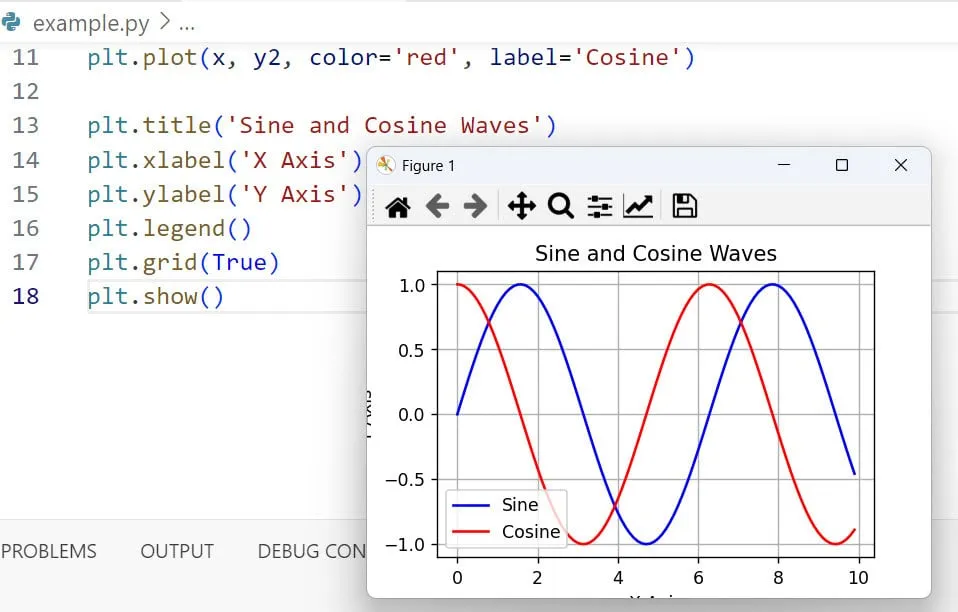Image resolution: width=958 pixels, height=612 pixels.
Task: Click the x-axis tick label 6
Action: click(x=698, y=578)
